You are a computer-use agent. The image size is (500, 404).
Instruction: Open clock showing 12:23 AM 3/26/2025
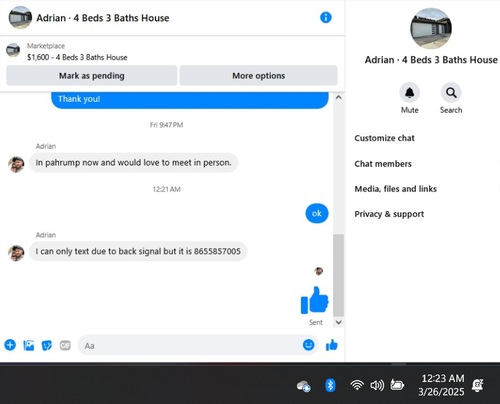pyautogui.click(x=441, y=385)
